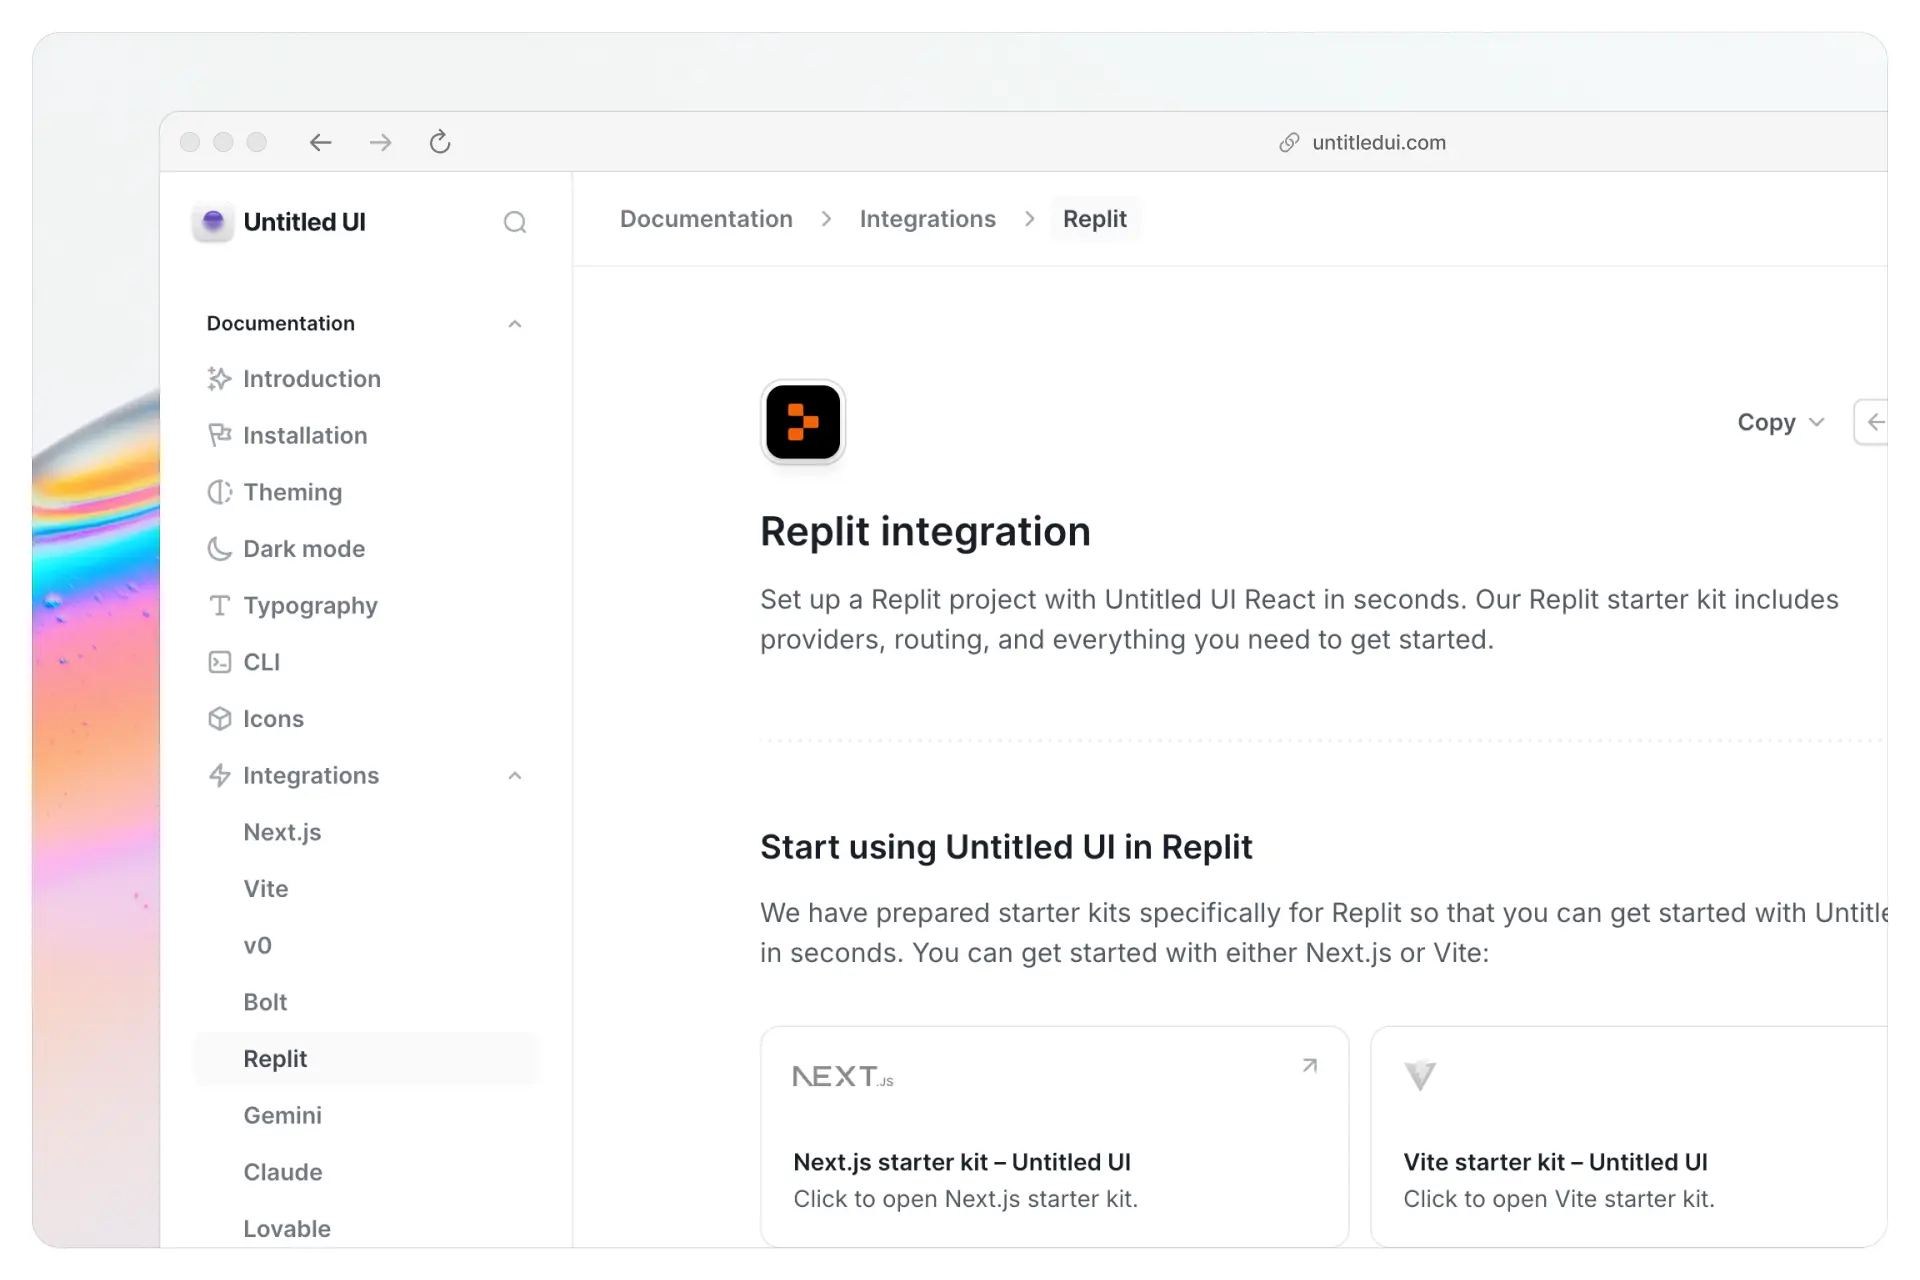This screenshot has width=1920, height=1280.
Task: Click the browser forward arrow
Action: click(380, 142)
